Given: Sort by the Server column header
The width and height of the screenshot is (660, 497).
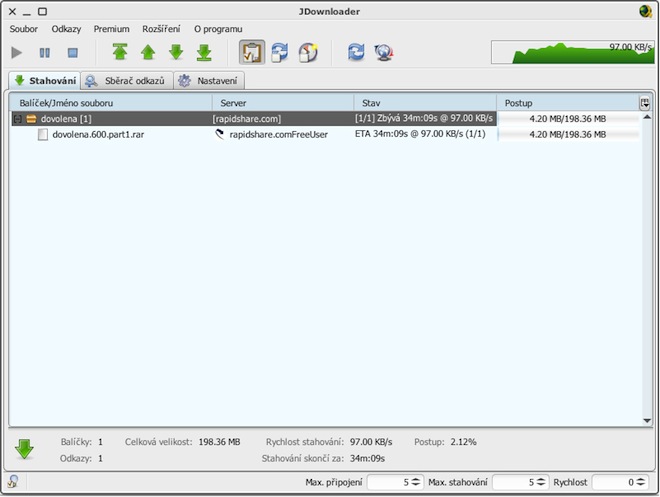Looking at the screenshot, I should pyautogui.click(x=282, y=103).
